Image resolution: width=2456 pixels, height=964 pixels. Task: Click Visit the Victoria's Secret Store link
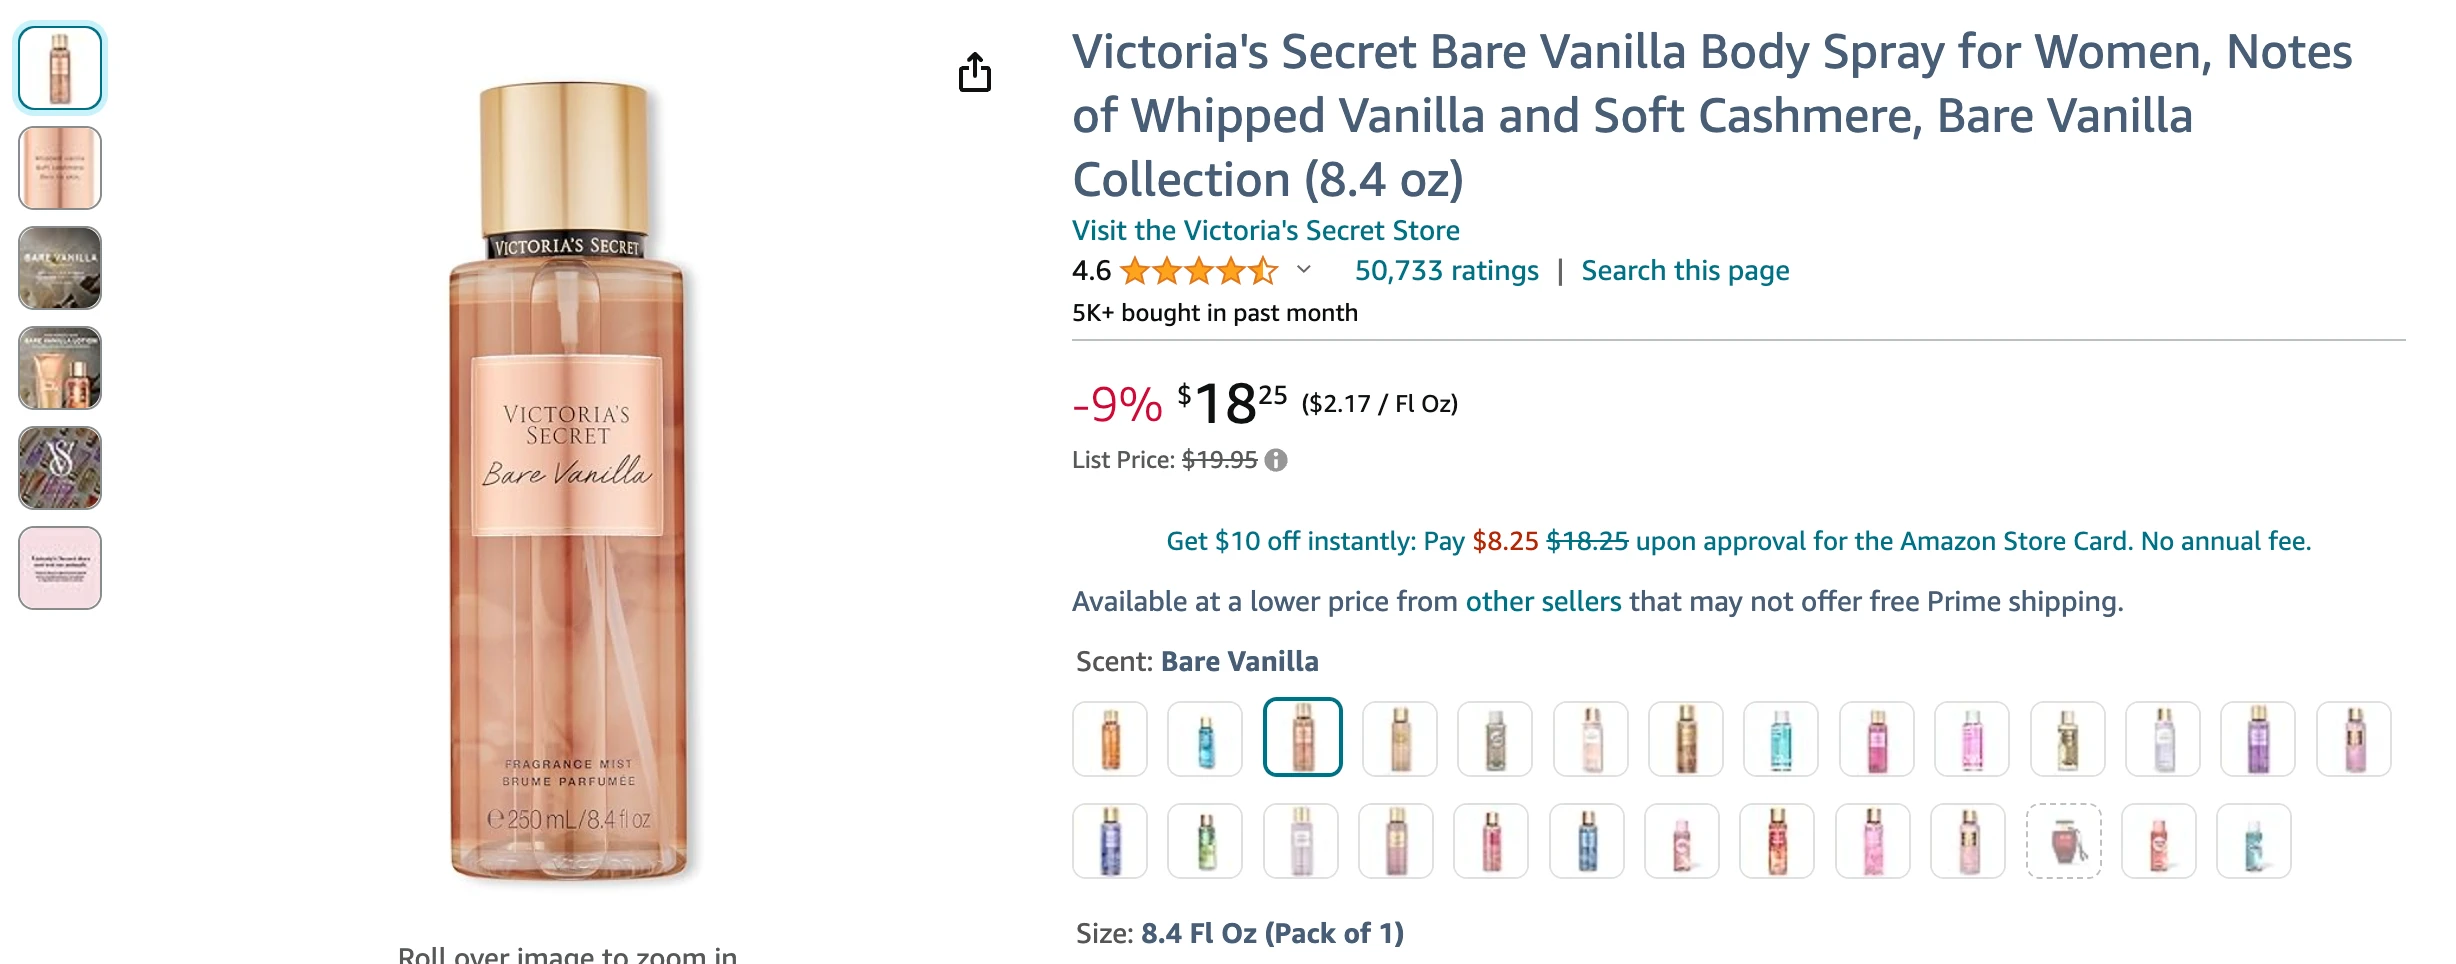pos(1265,231)
